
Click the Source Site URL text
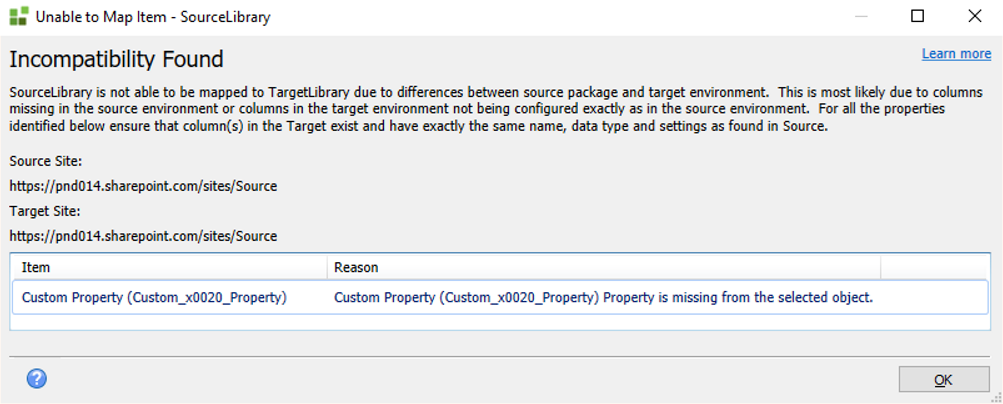pyautogui.click(x=143, y=185)
